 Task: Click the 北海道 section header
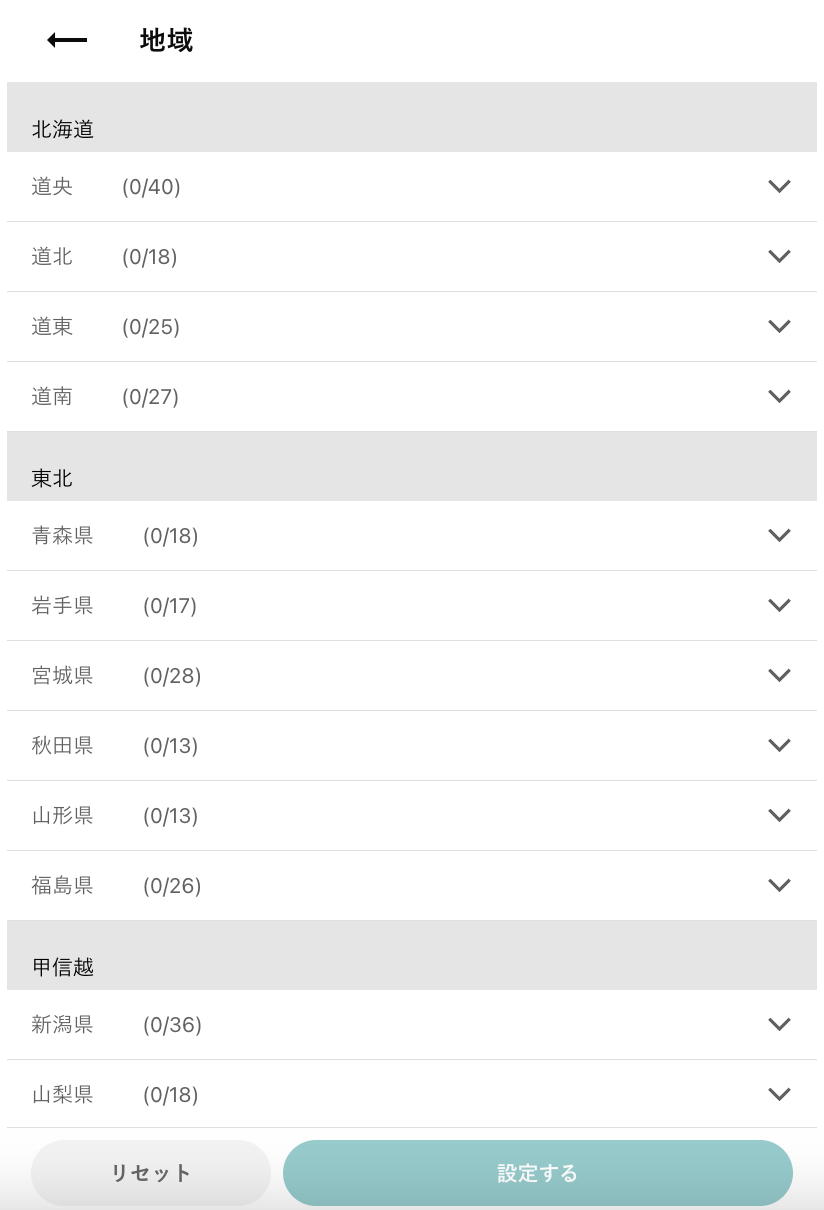63,129
